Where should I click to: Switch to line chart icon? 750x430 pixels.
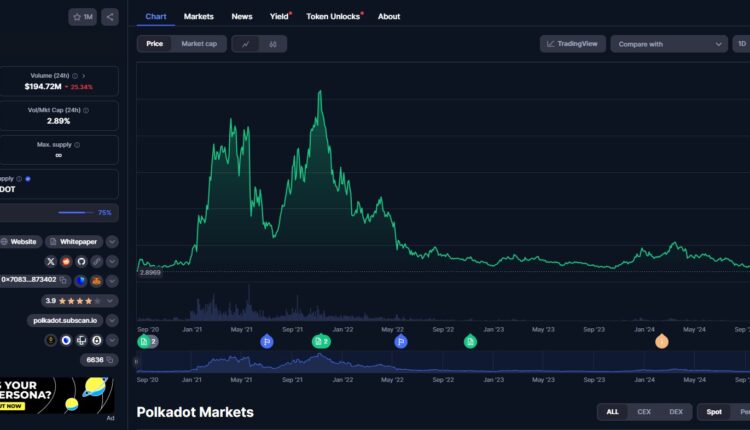pos(246,44)
